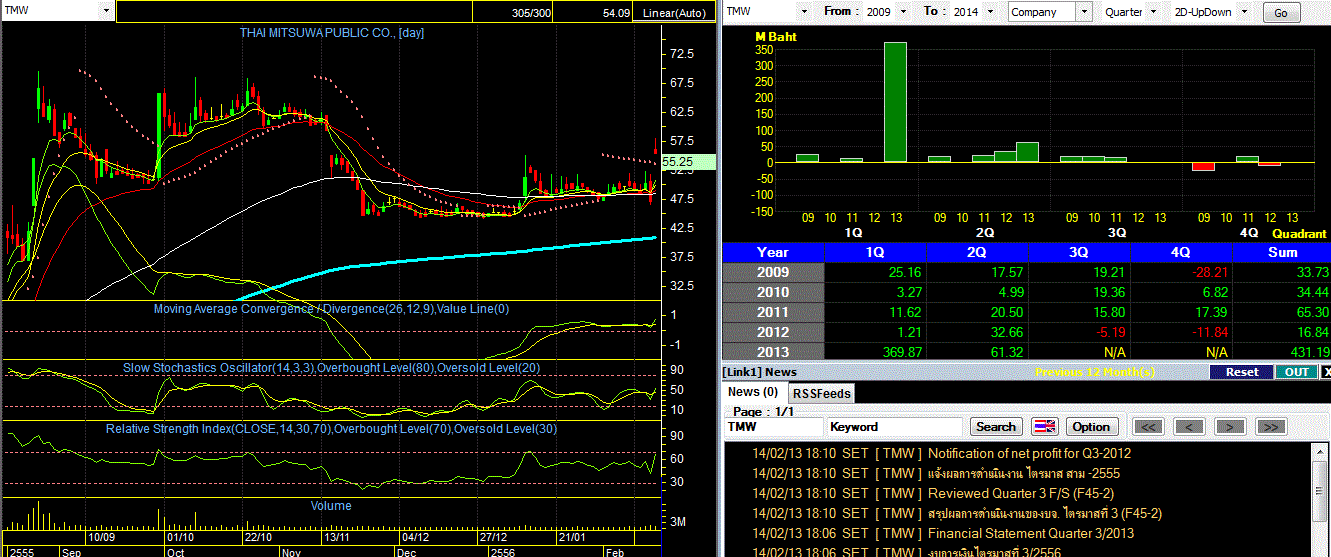1331x557 pixels.
Task: Open the Quarter period dropdown
Action: [1152, 12]
